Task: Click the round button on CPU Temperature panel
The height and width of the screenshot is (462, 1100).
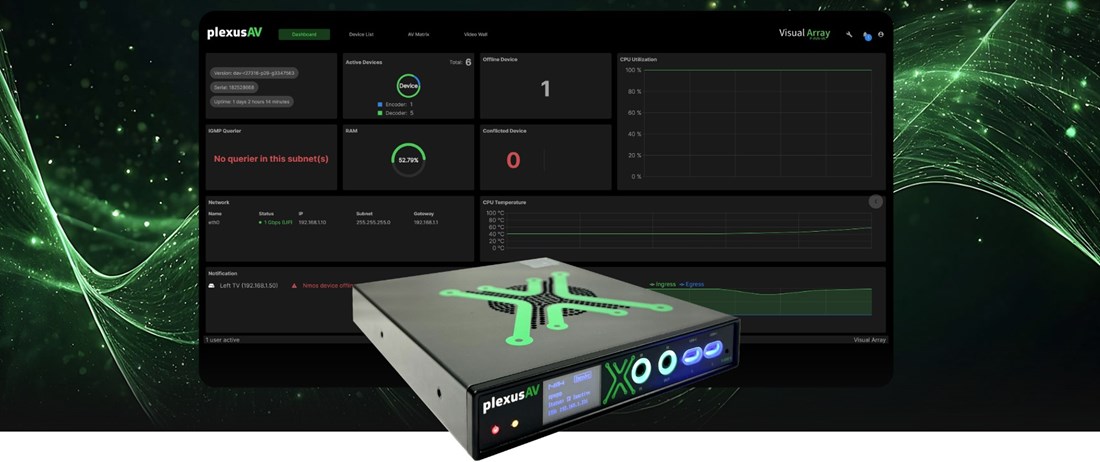Action: point(875,201)
